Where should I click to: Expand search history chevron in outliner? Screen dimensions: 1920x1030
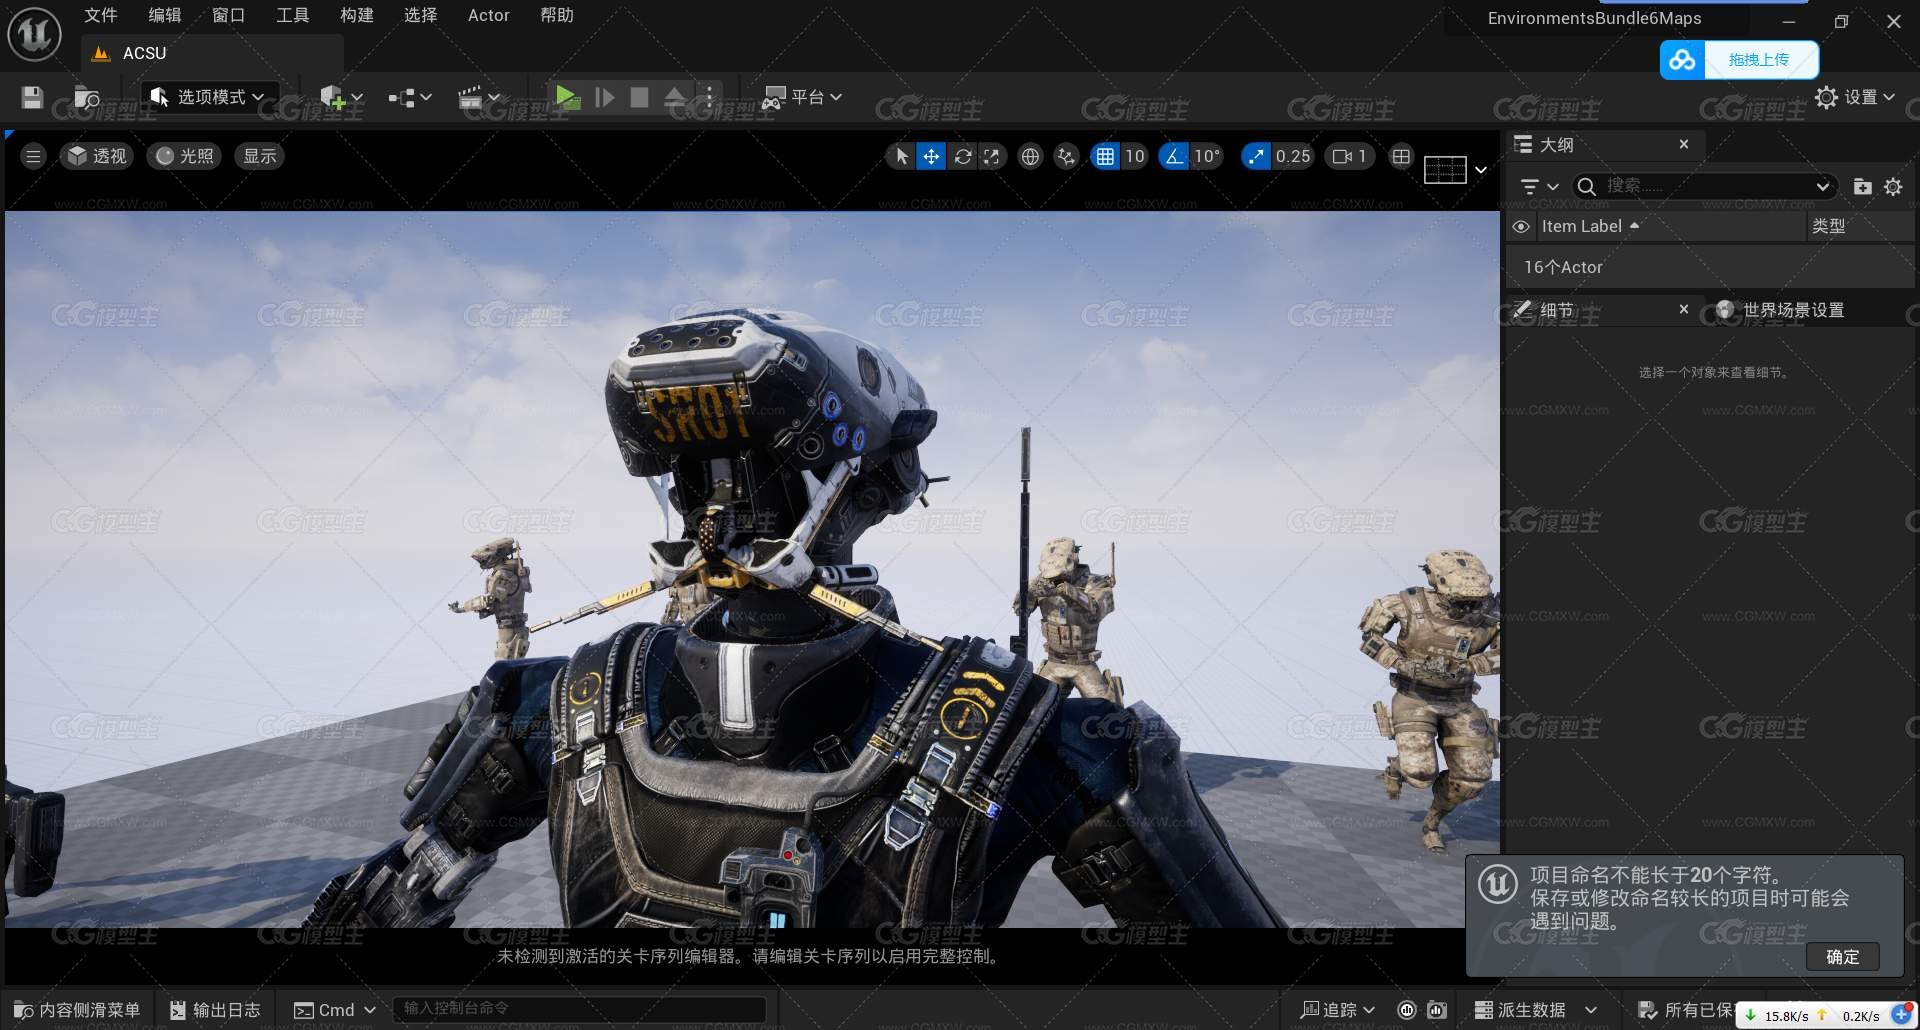coord(1823,187)
